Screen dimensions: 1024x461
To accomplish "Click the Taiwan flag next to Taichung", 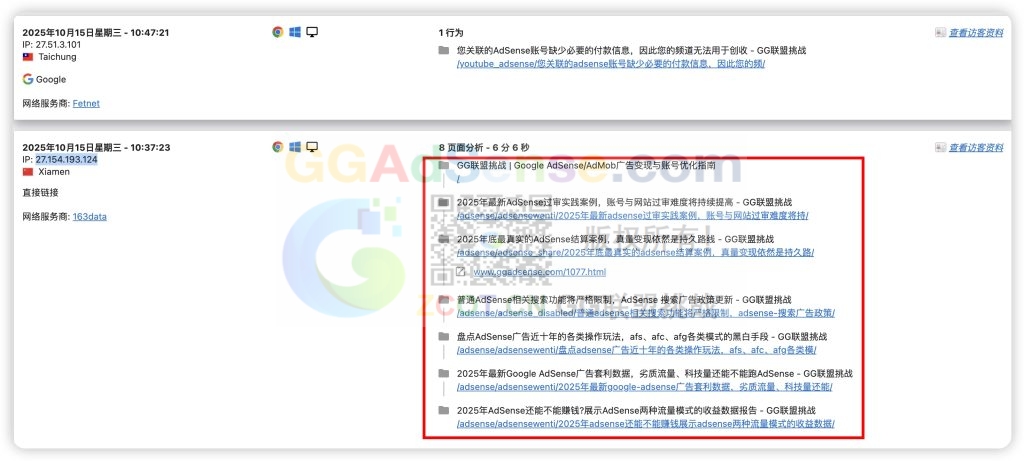I will coord(28,57).
